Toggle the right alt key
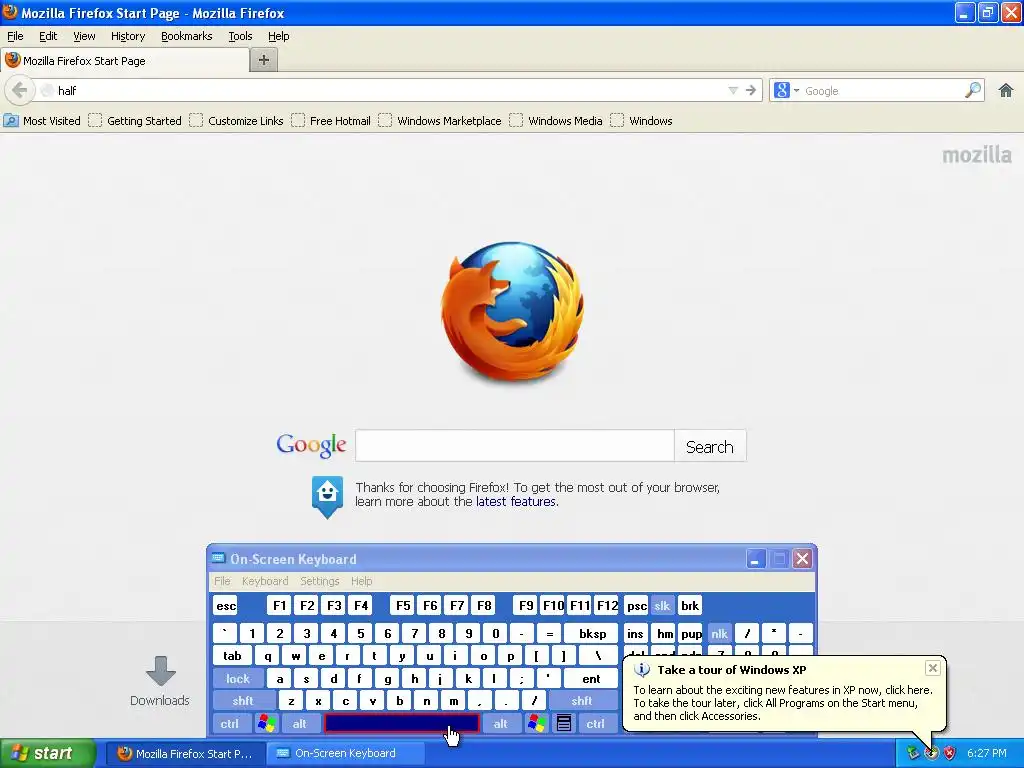 coord(500,724)
